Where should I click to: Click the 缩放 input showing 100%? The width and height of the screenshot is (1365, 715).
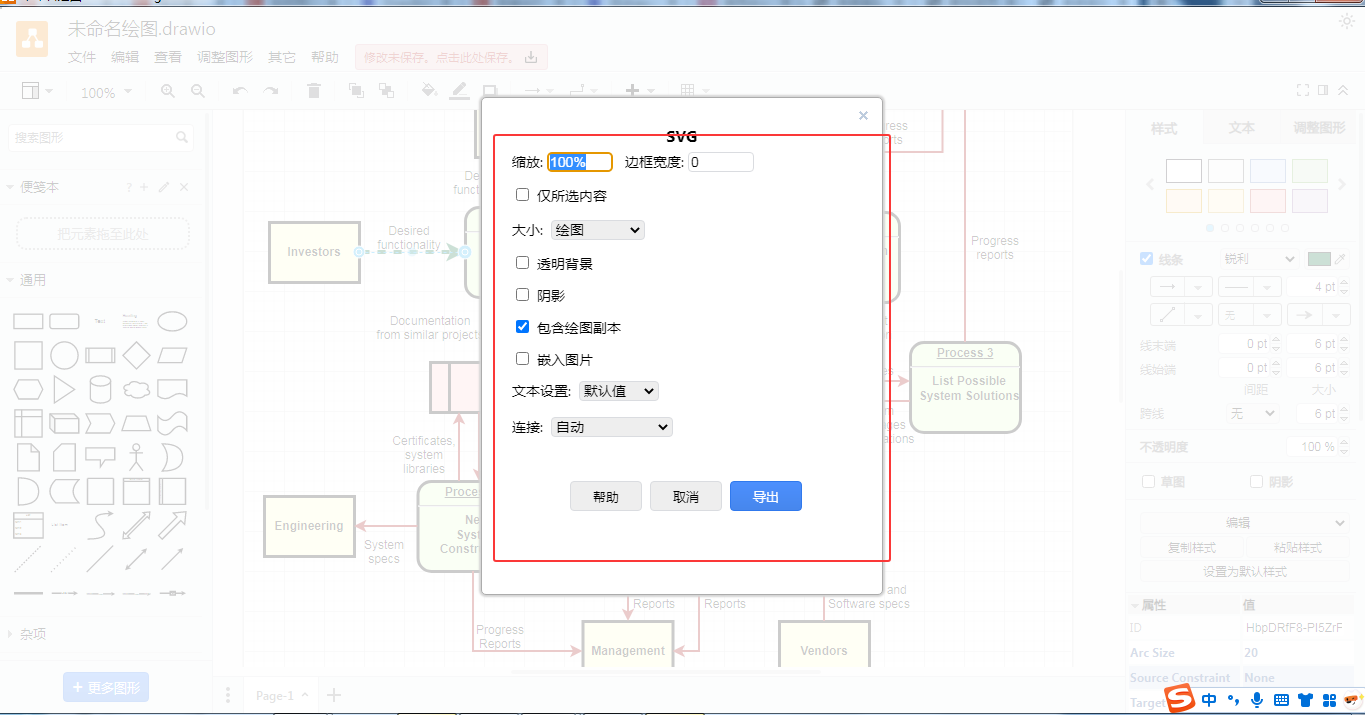pos(578,161)
